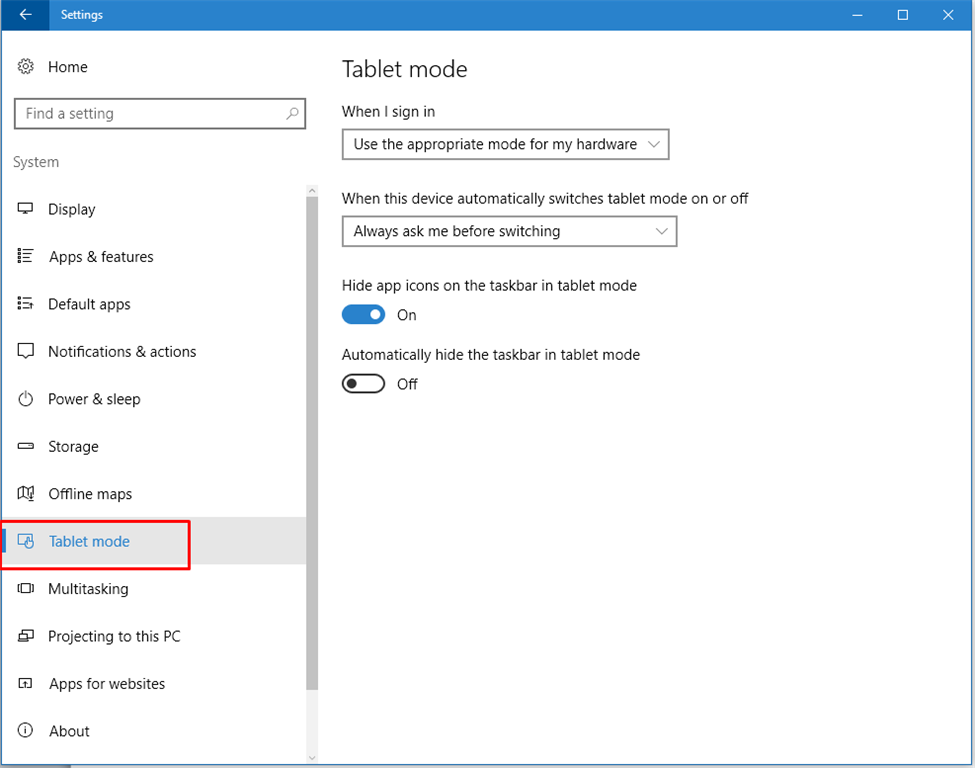Click the sidebar scroll down arrow
The width and height of the screenshot is (975, 768).
[x=312, y=757]
